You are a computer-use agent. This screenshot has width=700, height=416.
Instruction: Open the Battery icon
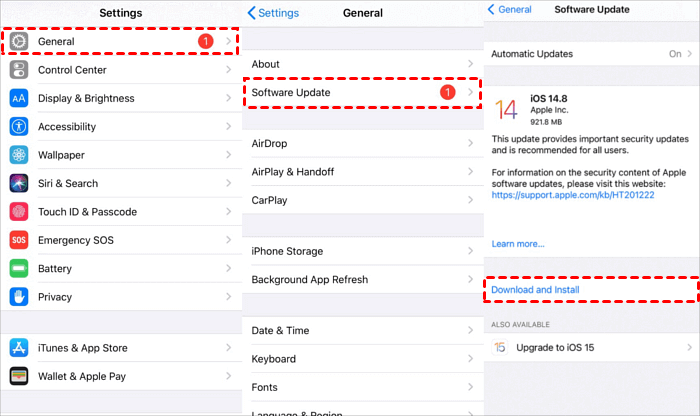(19, 268)
